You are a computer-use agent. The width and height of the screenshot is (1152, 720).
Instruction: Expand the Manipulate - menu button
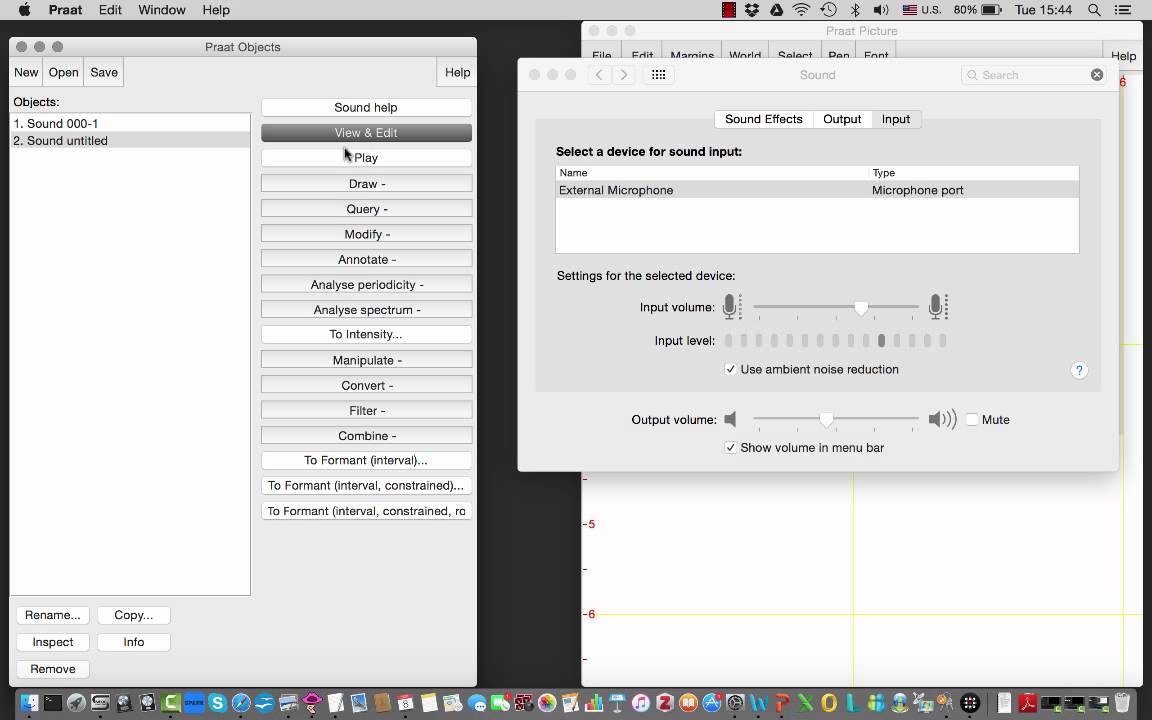tap(367, 360)
